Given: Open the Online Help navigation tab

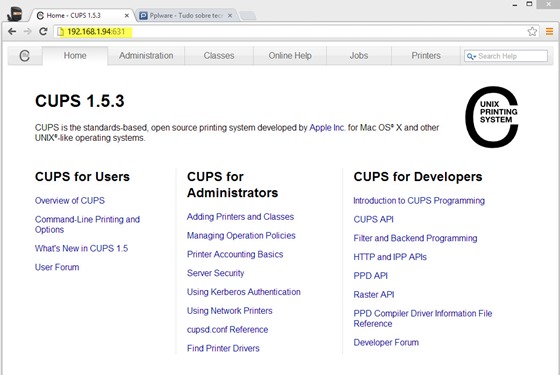Looking at the screenshot, I should (x=290, y=56).
